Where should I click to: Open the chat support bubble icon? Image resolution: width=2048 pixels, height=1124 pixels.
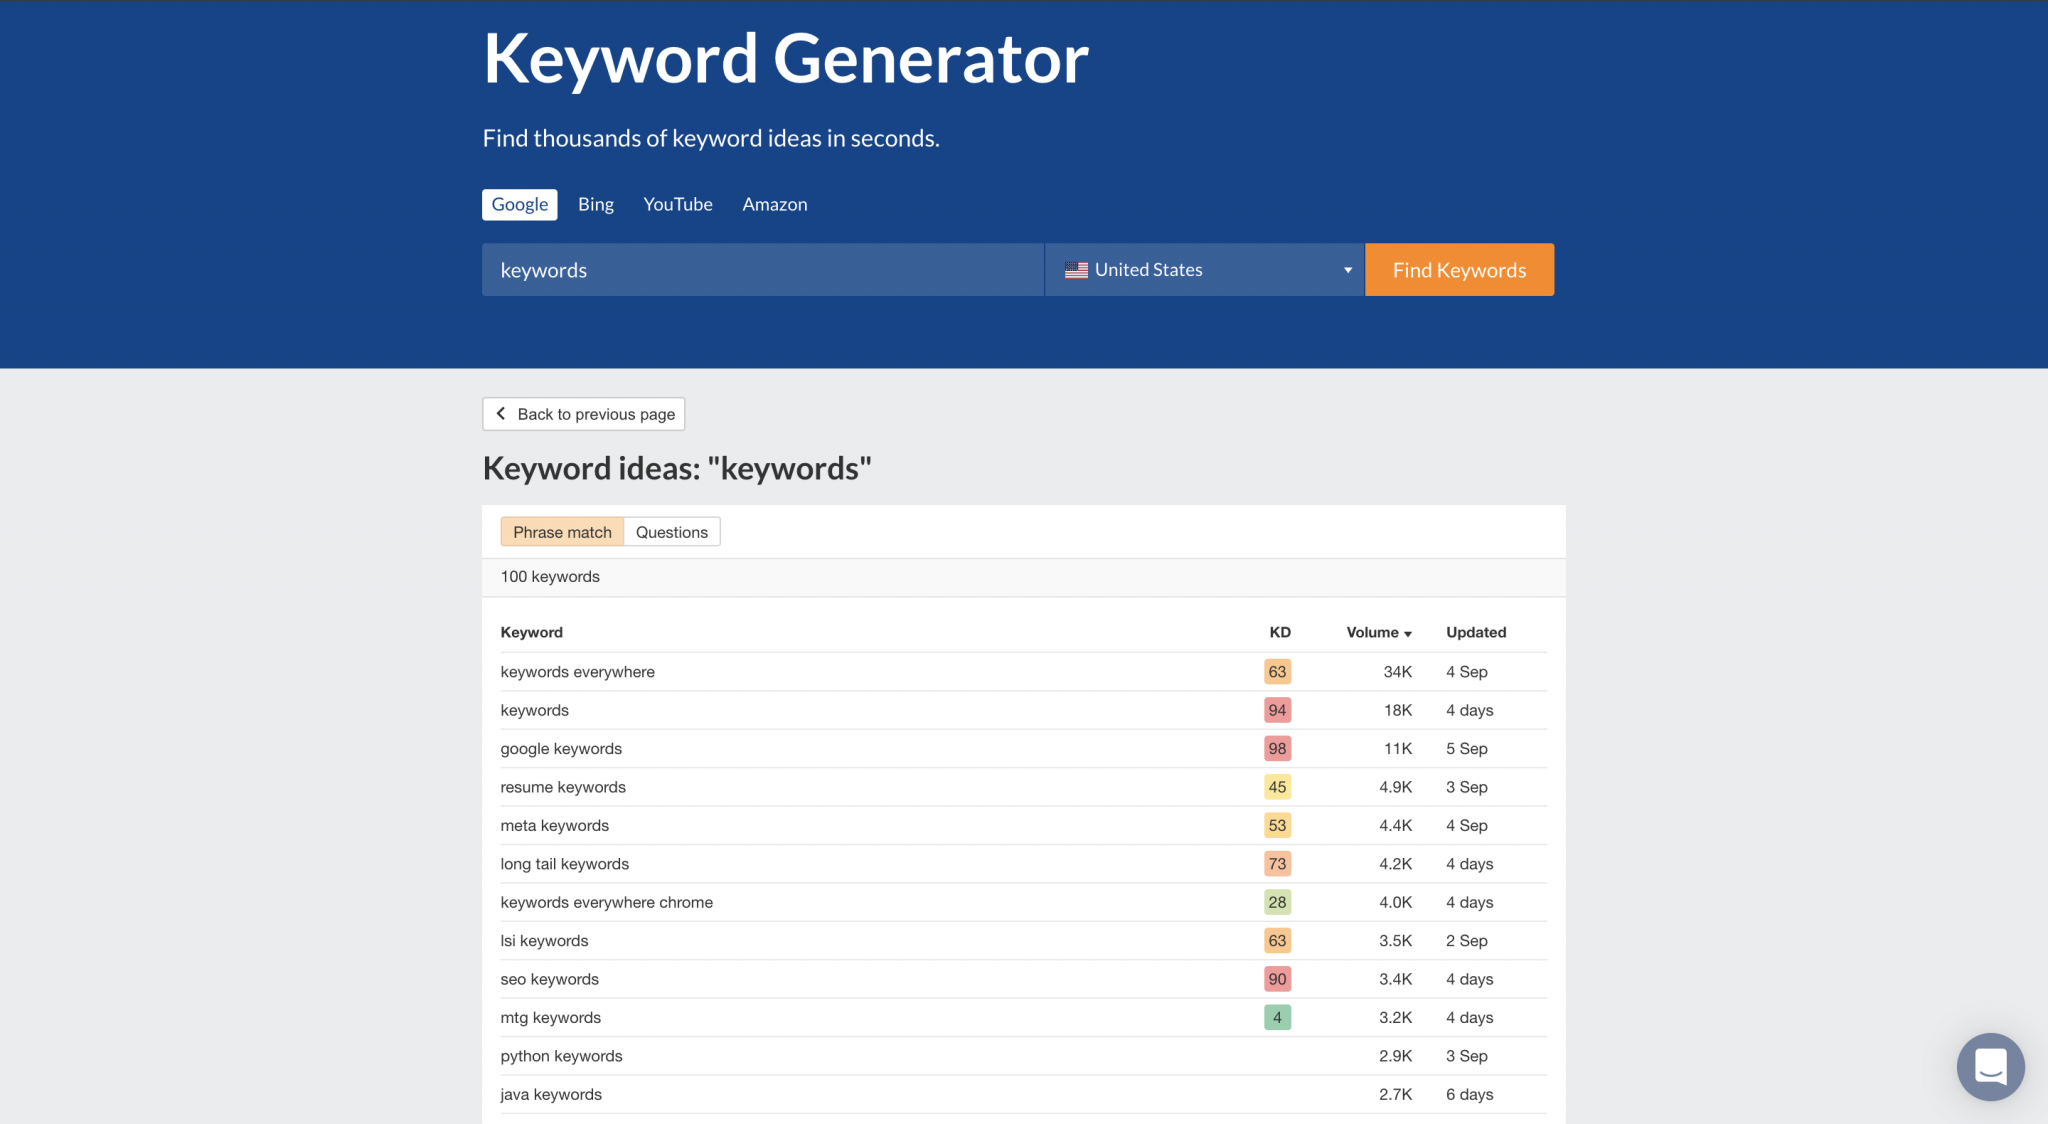tap(1990, 1066)
